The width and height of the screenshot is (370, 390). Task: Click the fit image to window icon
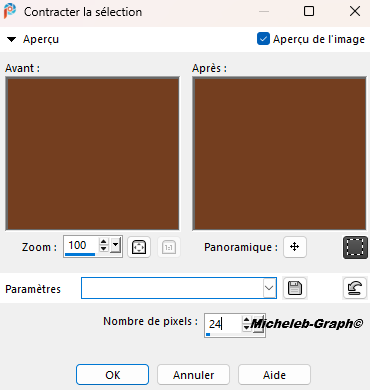coord(139,247)
